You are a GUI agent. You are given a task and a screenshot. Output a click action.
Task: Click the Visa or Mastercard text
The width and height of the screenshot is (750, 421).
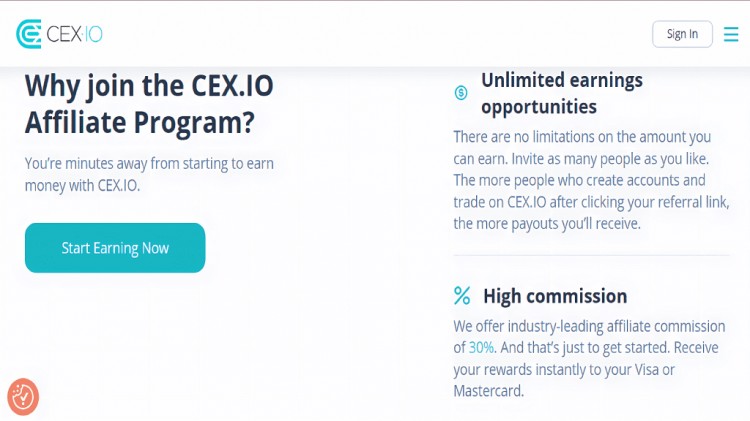564,380
